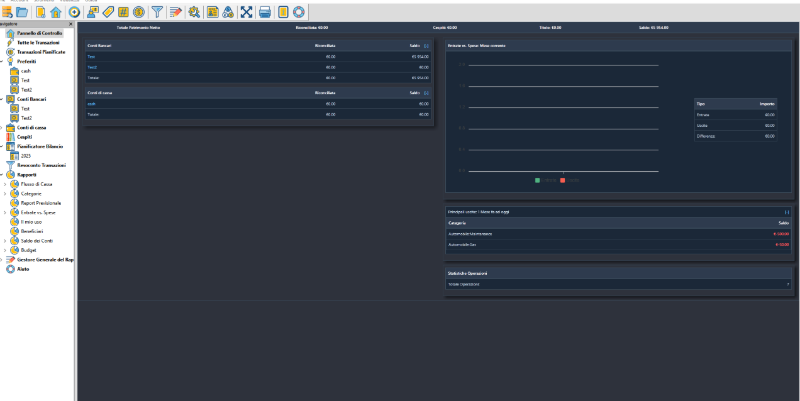Close the Navigator panel
Viewport: 800px width, 401px height.
pyautogui.click(x=71, y=24)
